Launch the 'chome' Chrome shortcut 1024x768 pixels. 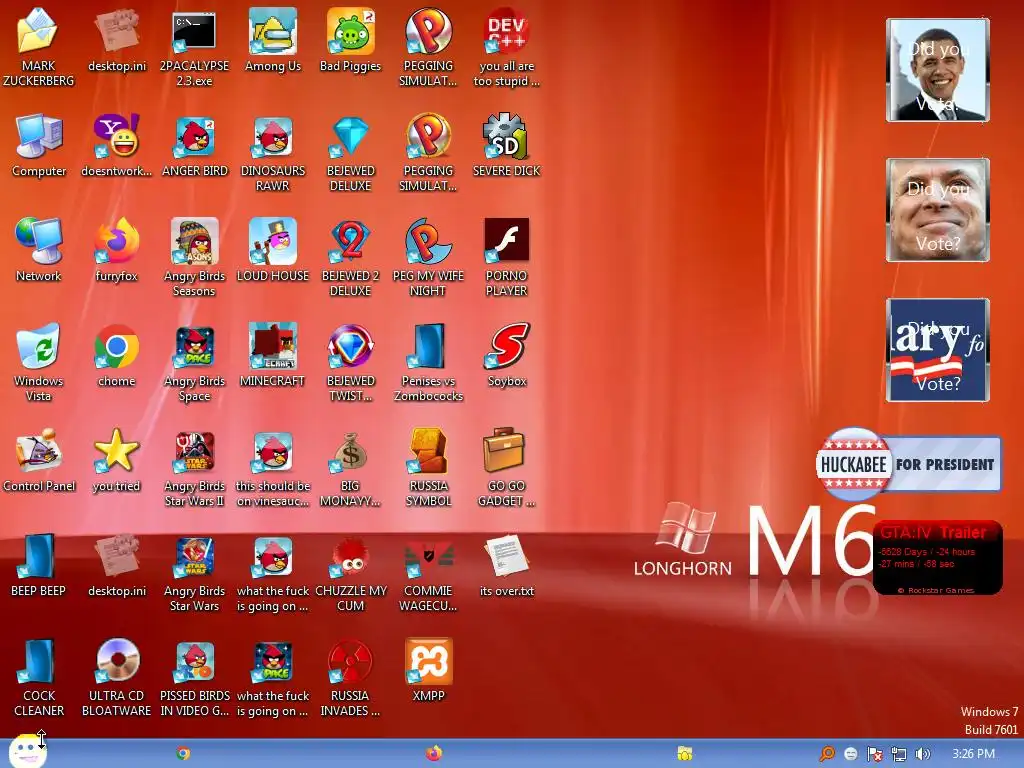click(116, 346)
